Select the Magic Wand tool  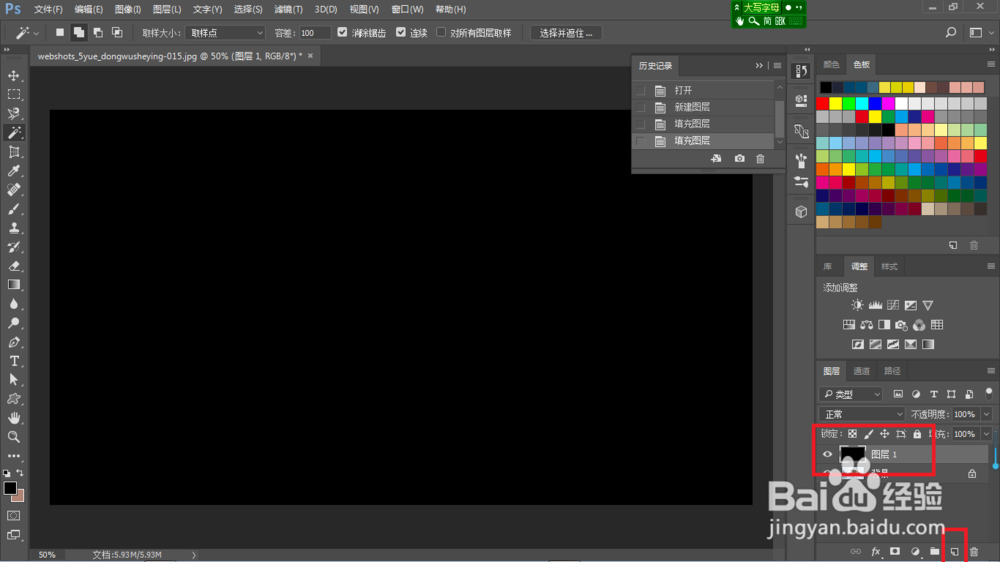point(13,133)
